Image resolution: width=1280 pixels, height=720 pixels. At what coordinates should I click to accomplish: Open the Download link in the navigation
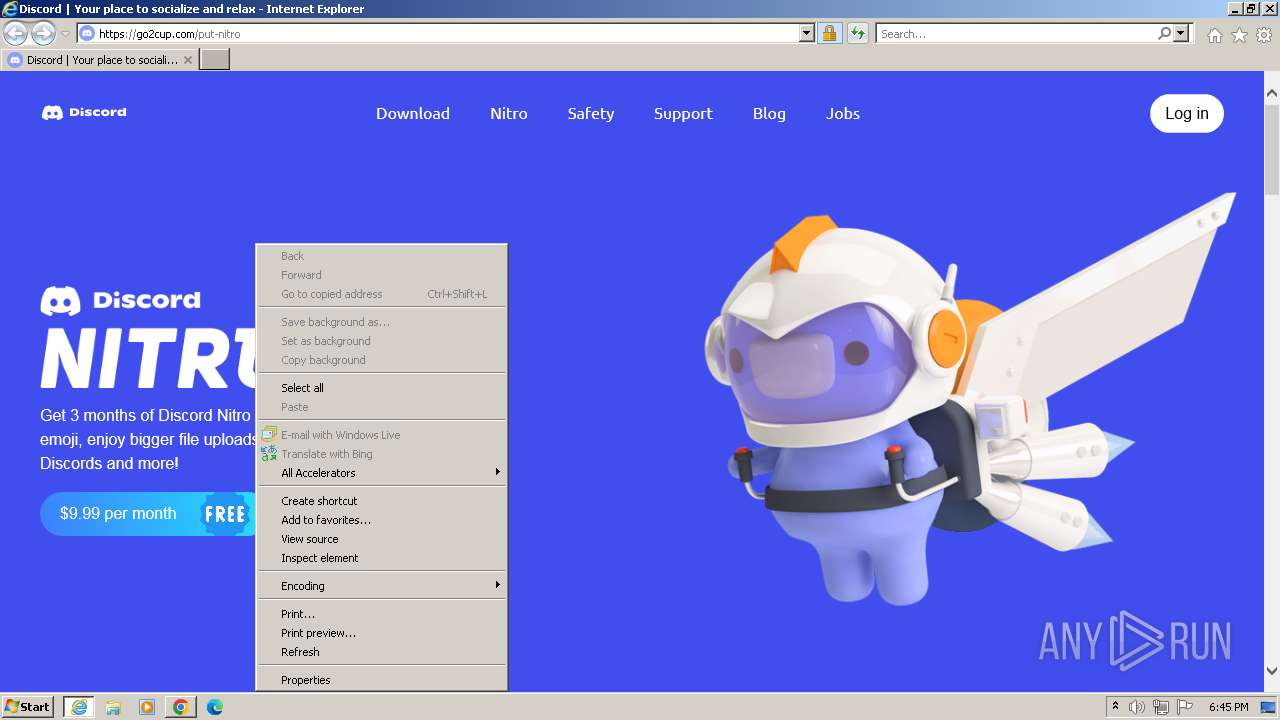413,113
